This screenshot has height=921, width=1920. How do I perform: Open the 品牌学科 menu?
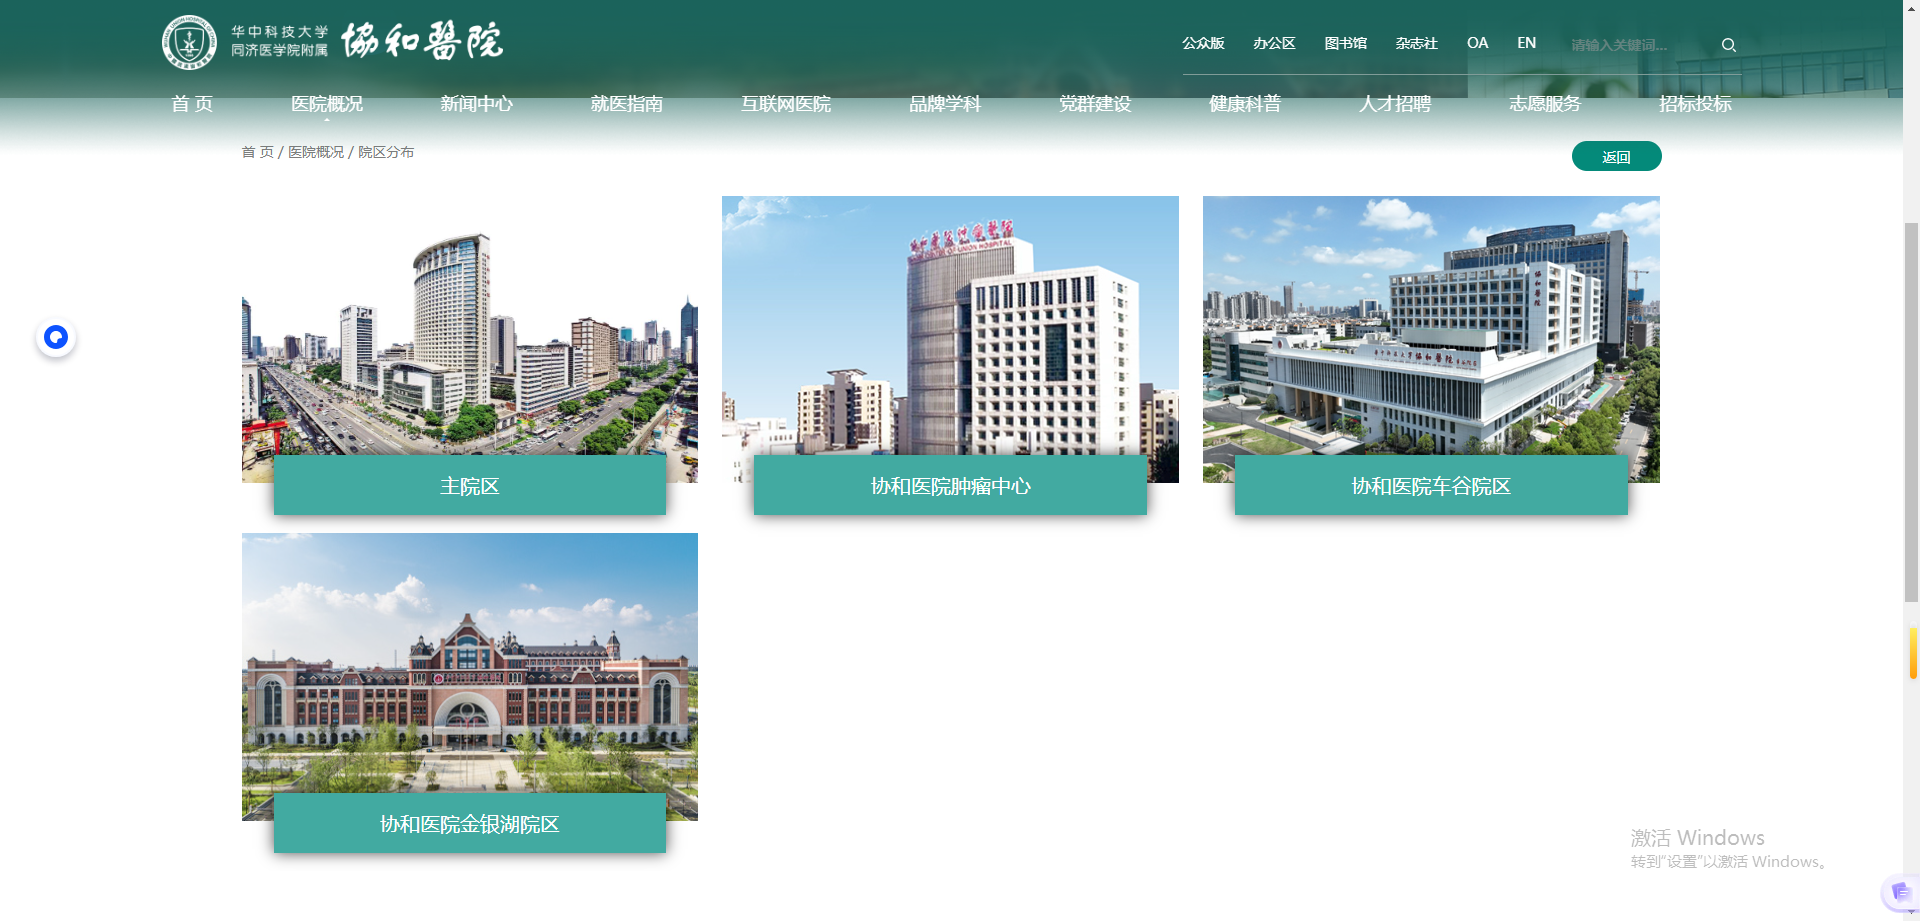coord(945,104)
